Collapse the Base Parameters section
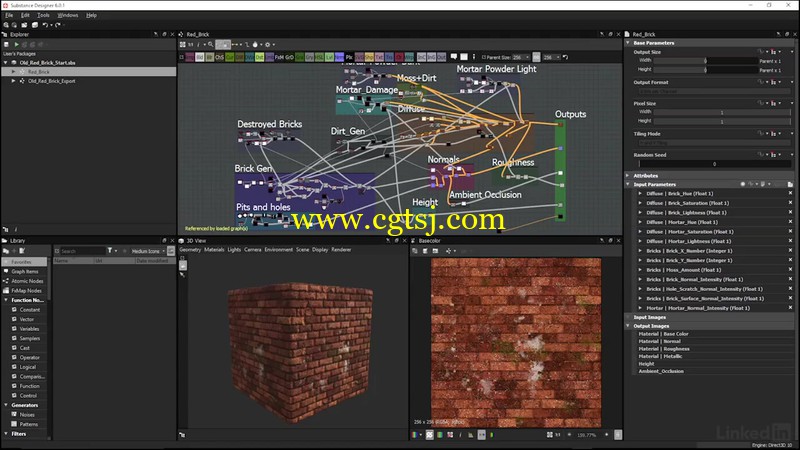The width and height of the screenshot is (800, 450). [628, 43]
